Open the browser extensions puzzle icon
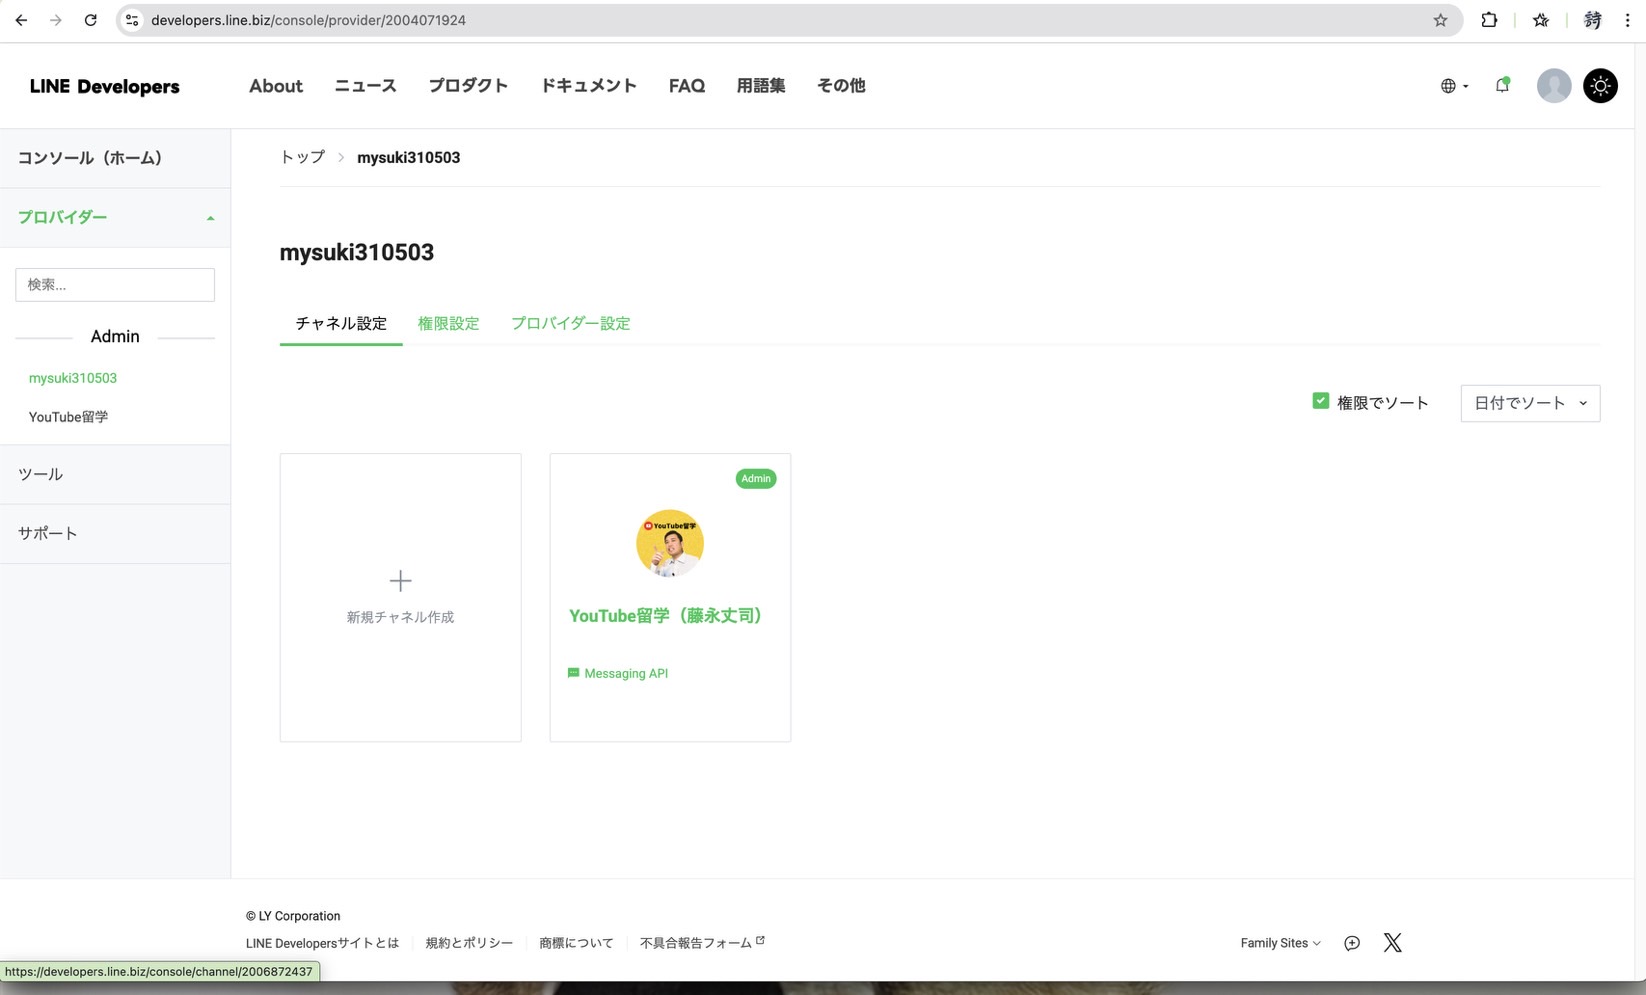This screenshot has height=995, width=1646. (x=1489, y=20)
